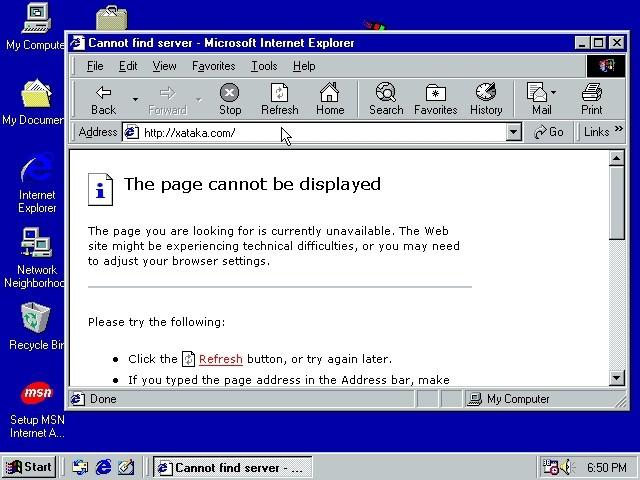Expand the Links bar chevron
This screenshot has height=480, width=640.
tap(619, 129)
